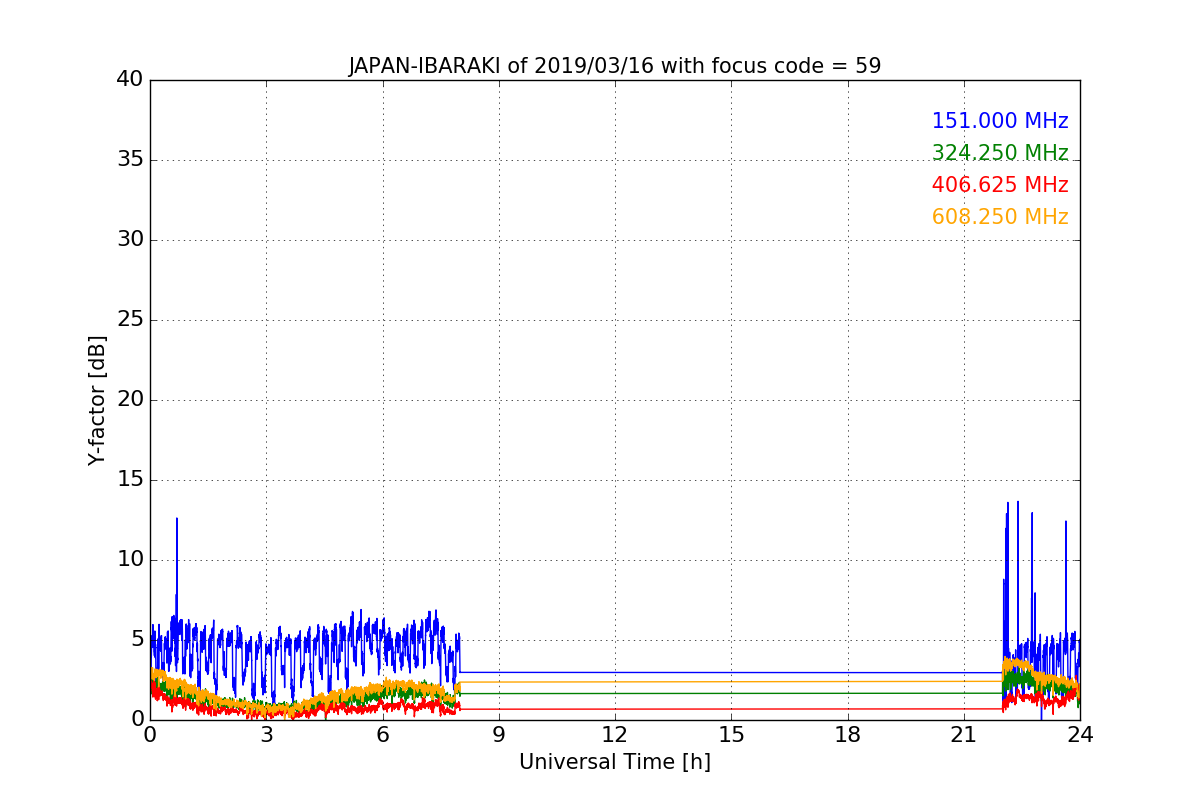Select the 151.000 MHz legend label
This screenshot has height=800, width=1200.
(x=1000, y=121)
